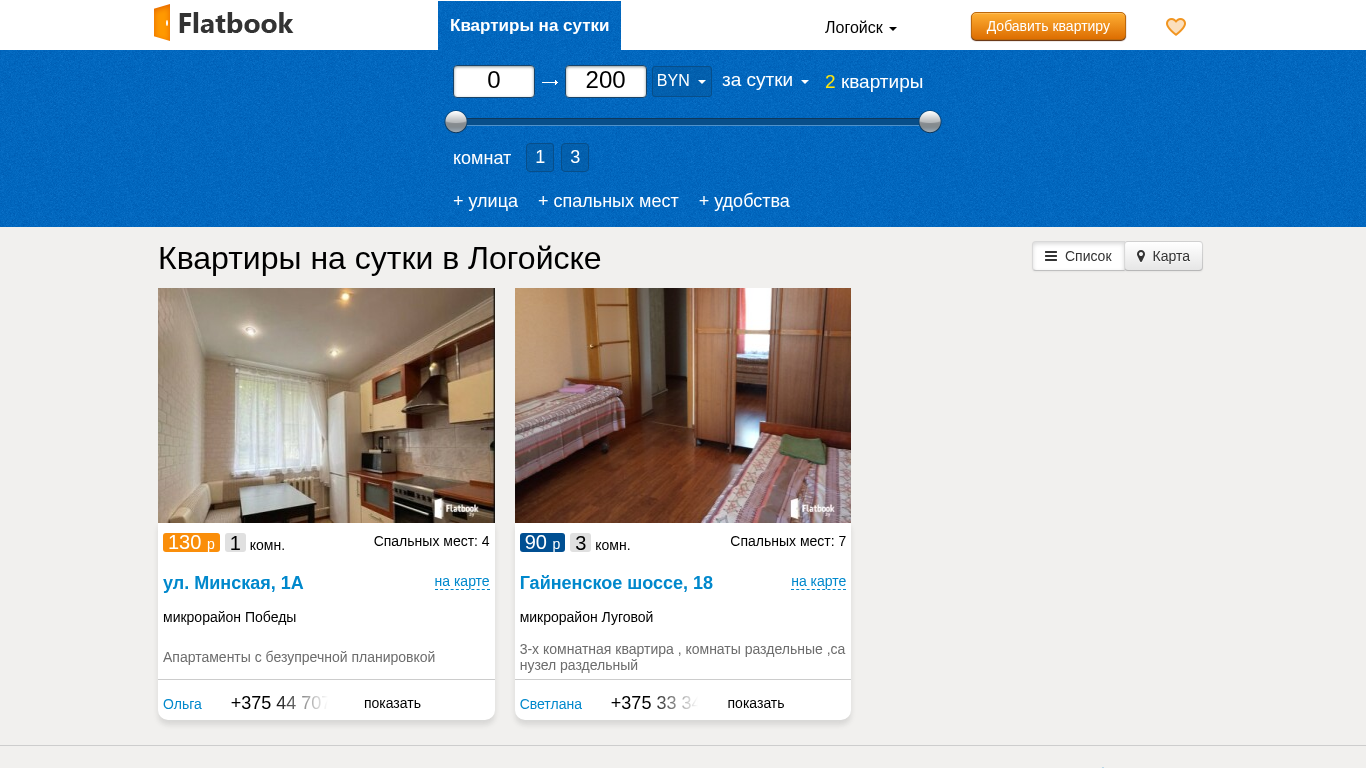The height and width of the screenshot is (768, 1366).
Task: Expand the '+ спальных мест' filter
Action: click(608, 201)
